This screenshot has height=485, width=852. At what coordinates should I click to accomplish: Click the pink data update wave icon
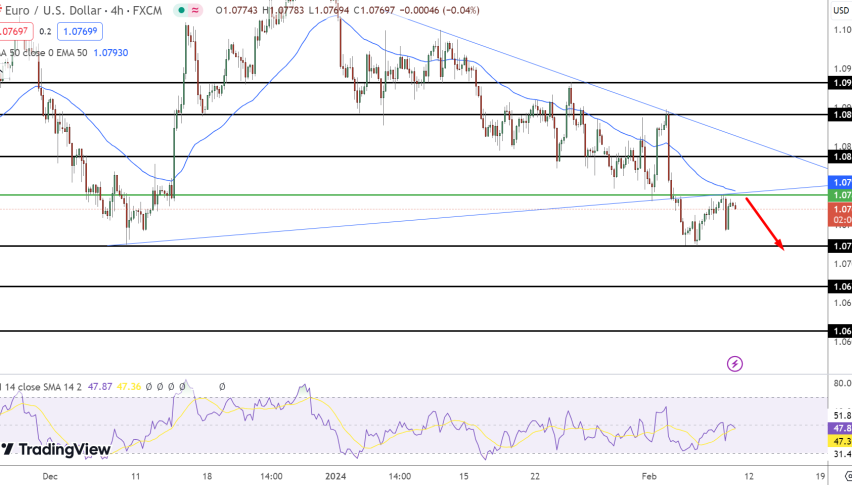click(195, 10)
